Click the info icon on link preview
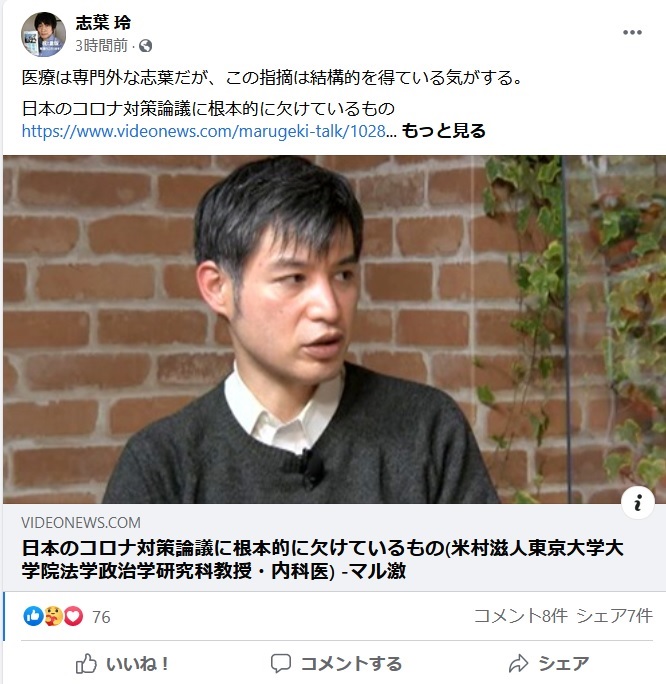 tap(637, 503)
